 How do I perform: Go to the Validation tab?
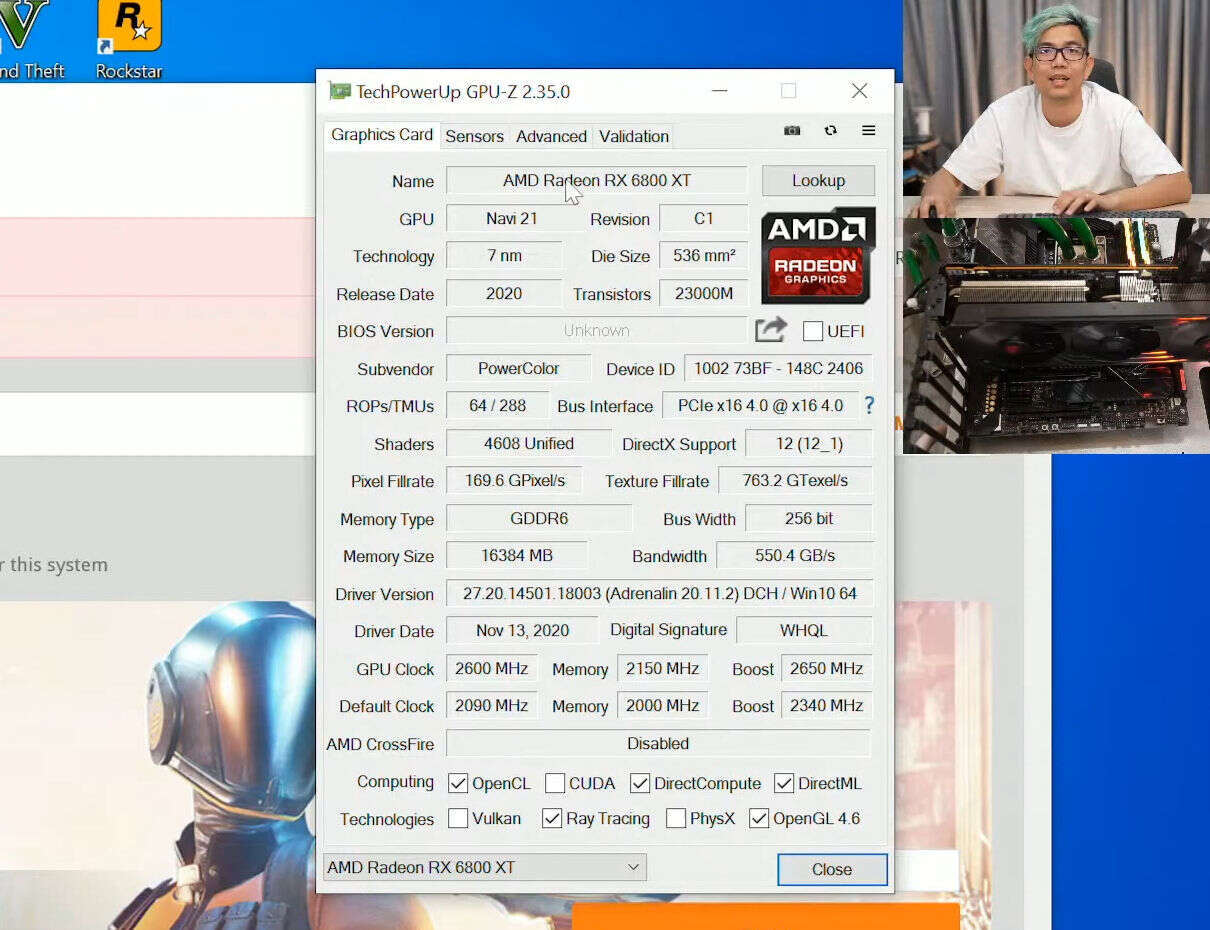coord(633,136)
